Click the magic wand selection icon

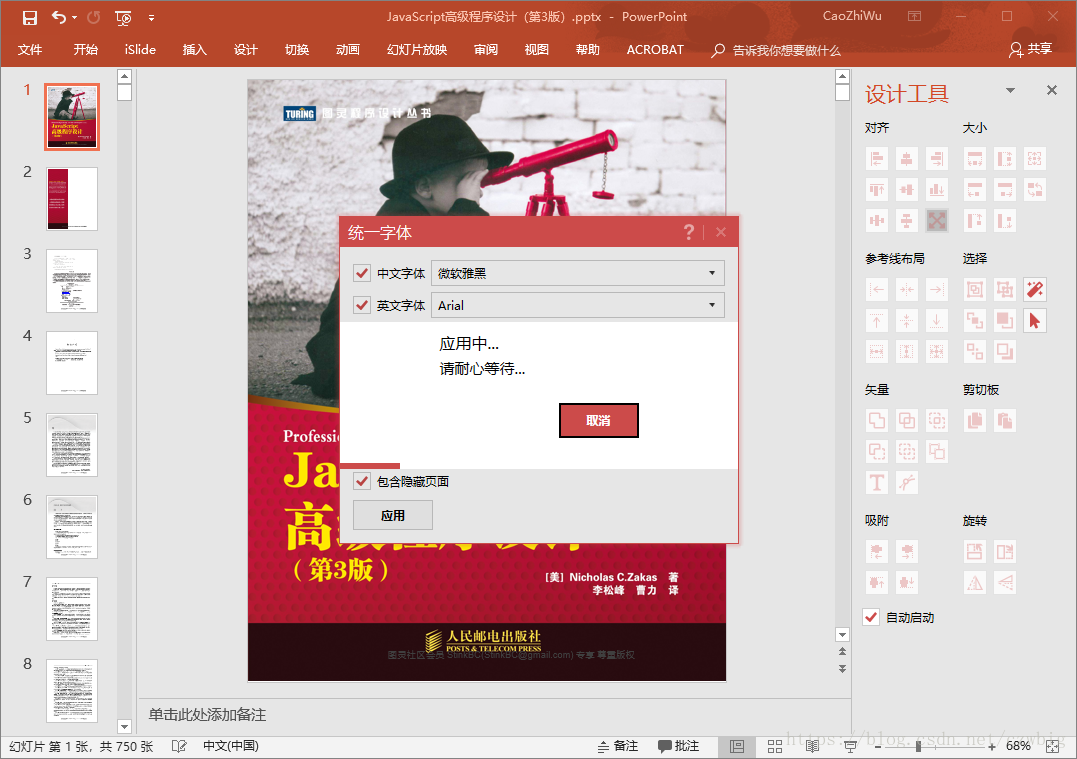[x=1034, y=290]
